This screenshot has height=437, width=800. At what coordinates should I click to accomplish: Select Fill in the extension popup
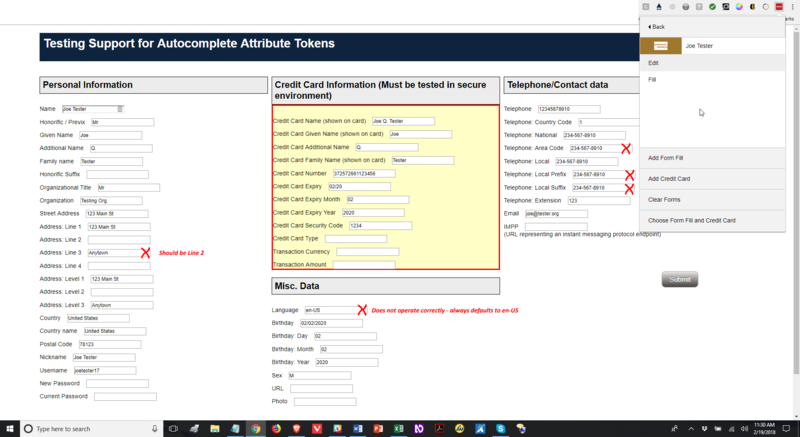click(652, 79)
